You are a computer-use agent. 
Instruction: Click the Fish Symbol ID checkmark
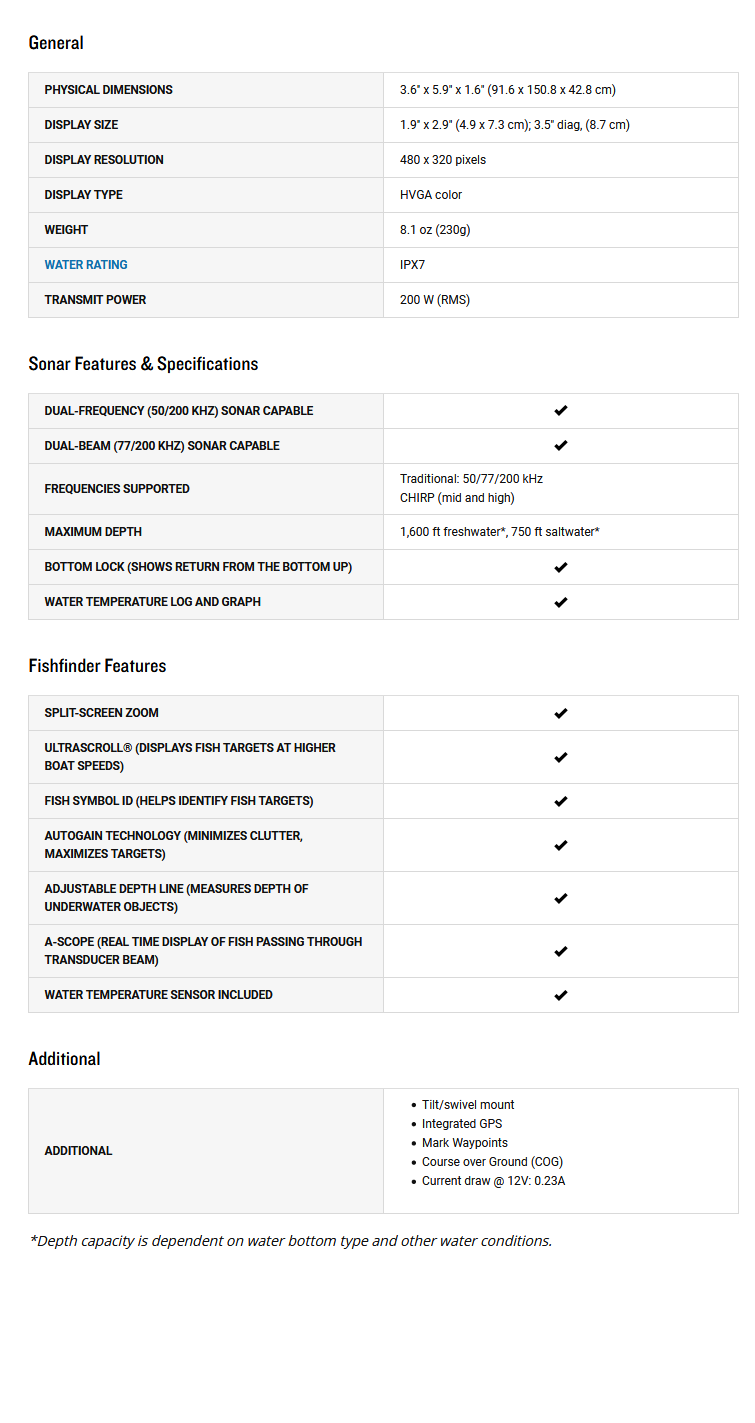click(561, 801)
